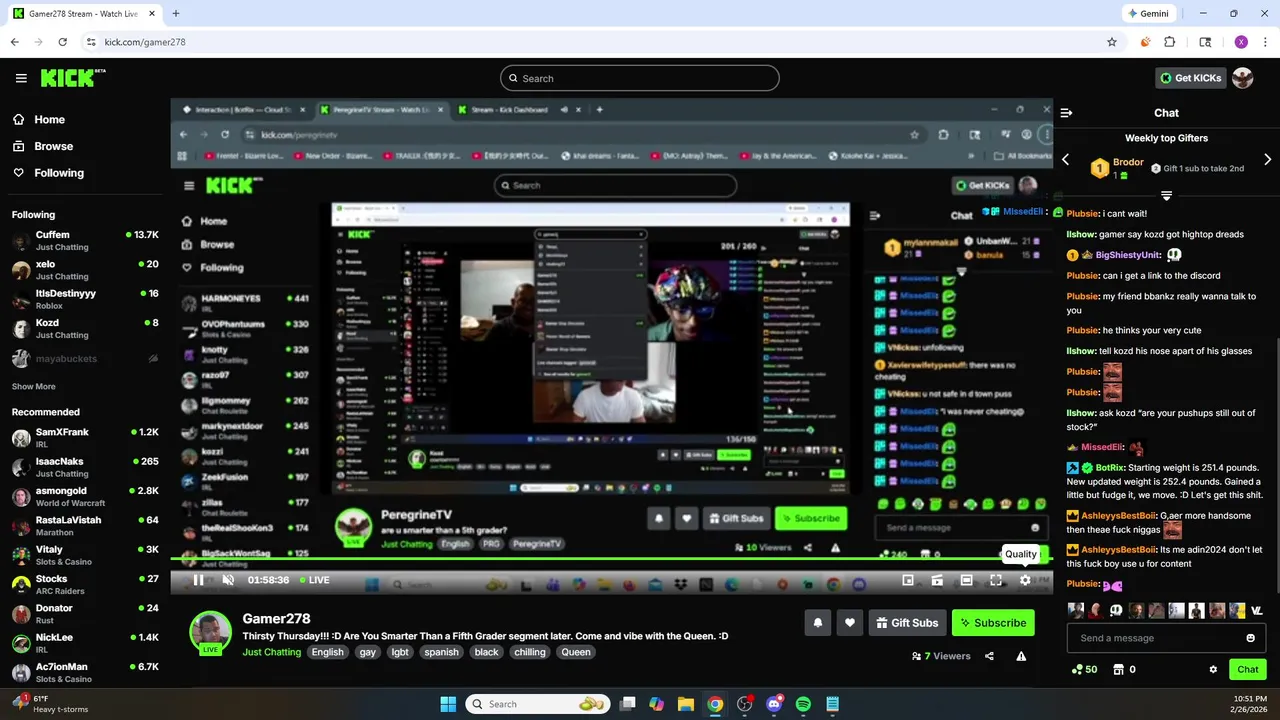Open the profile avatar menu
The width and height of the screenshot is (1280, 720).
(1243, 78)
